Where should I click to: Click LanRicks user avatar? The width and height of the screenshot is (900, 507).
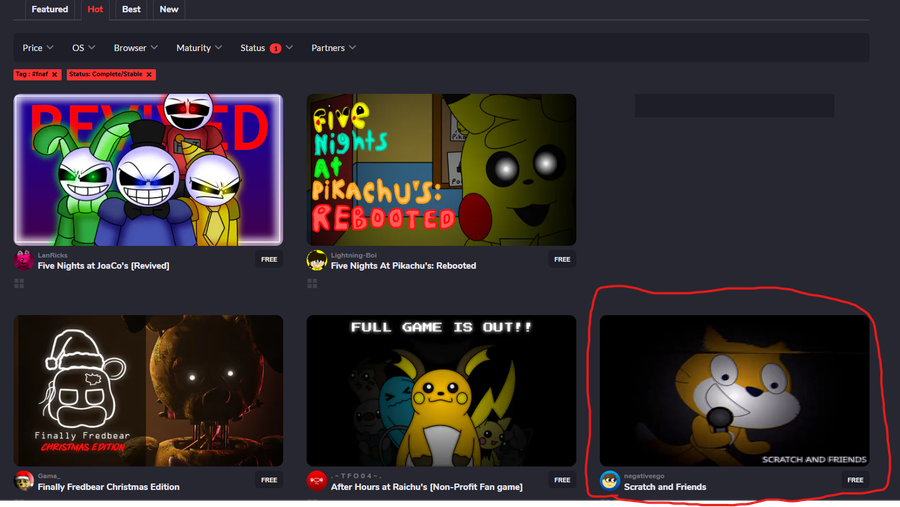[x=24, y=260]
